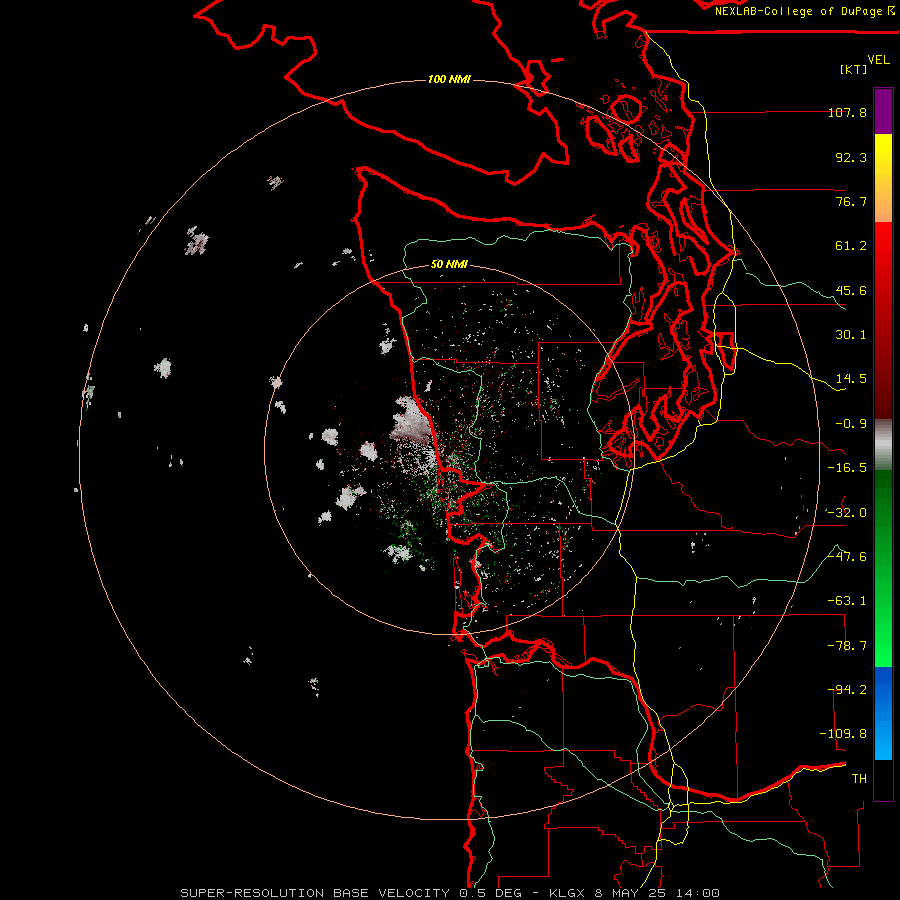Click the -32.0 velocity scale value
This screenshot has height=900, width=900.
point(847,513)
